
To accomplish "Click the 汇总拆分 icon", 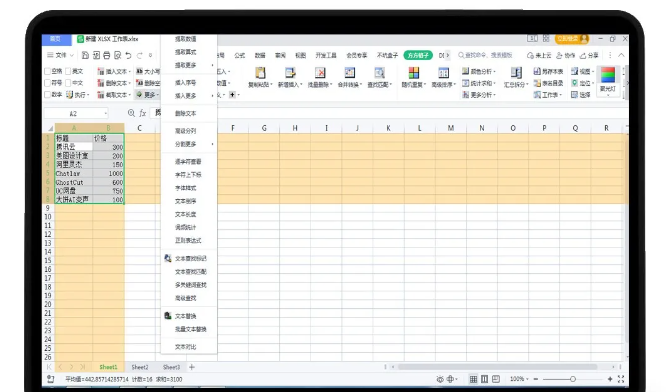I will pyautogui.click(x=516, y=73).
